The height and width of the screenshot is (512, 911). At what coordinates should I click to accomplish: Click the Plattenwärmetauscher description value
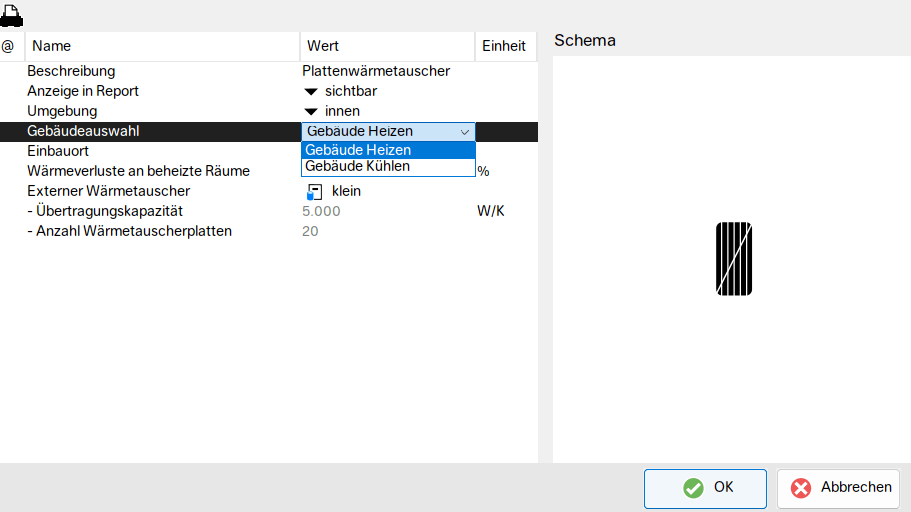point(376,71)
